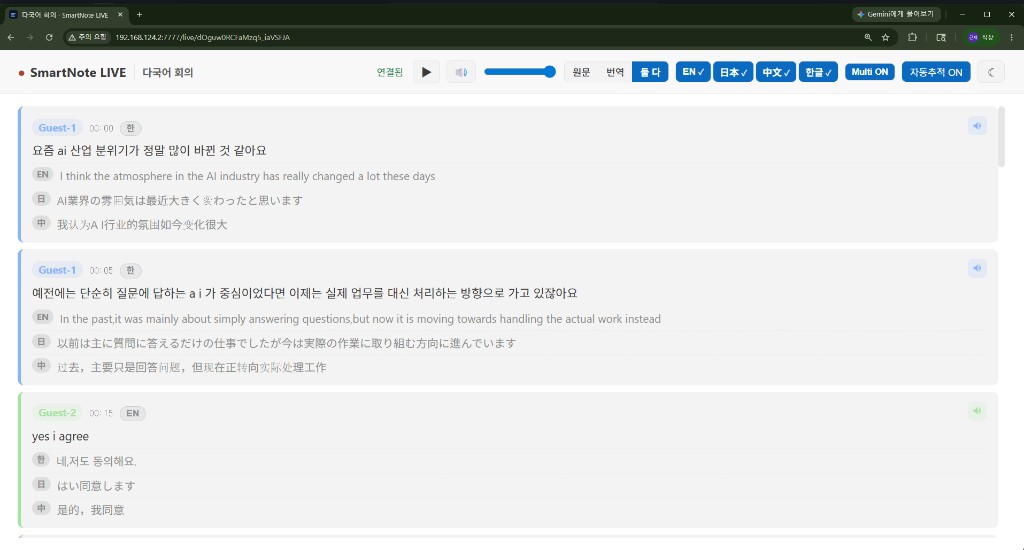Click Korean text '예전에는 단순히 질문에 답하는'
The image size is (1024, 550).
(x=109, y=293)
